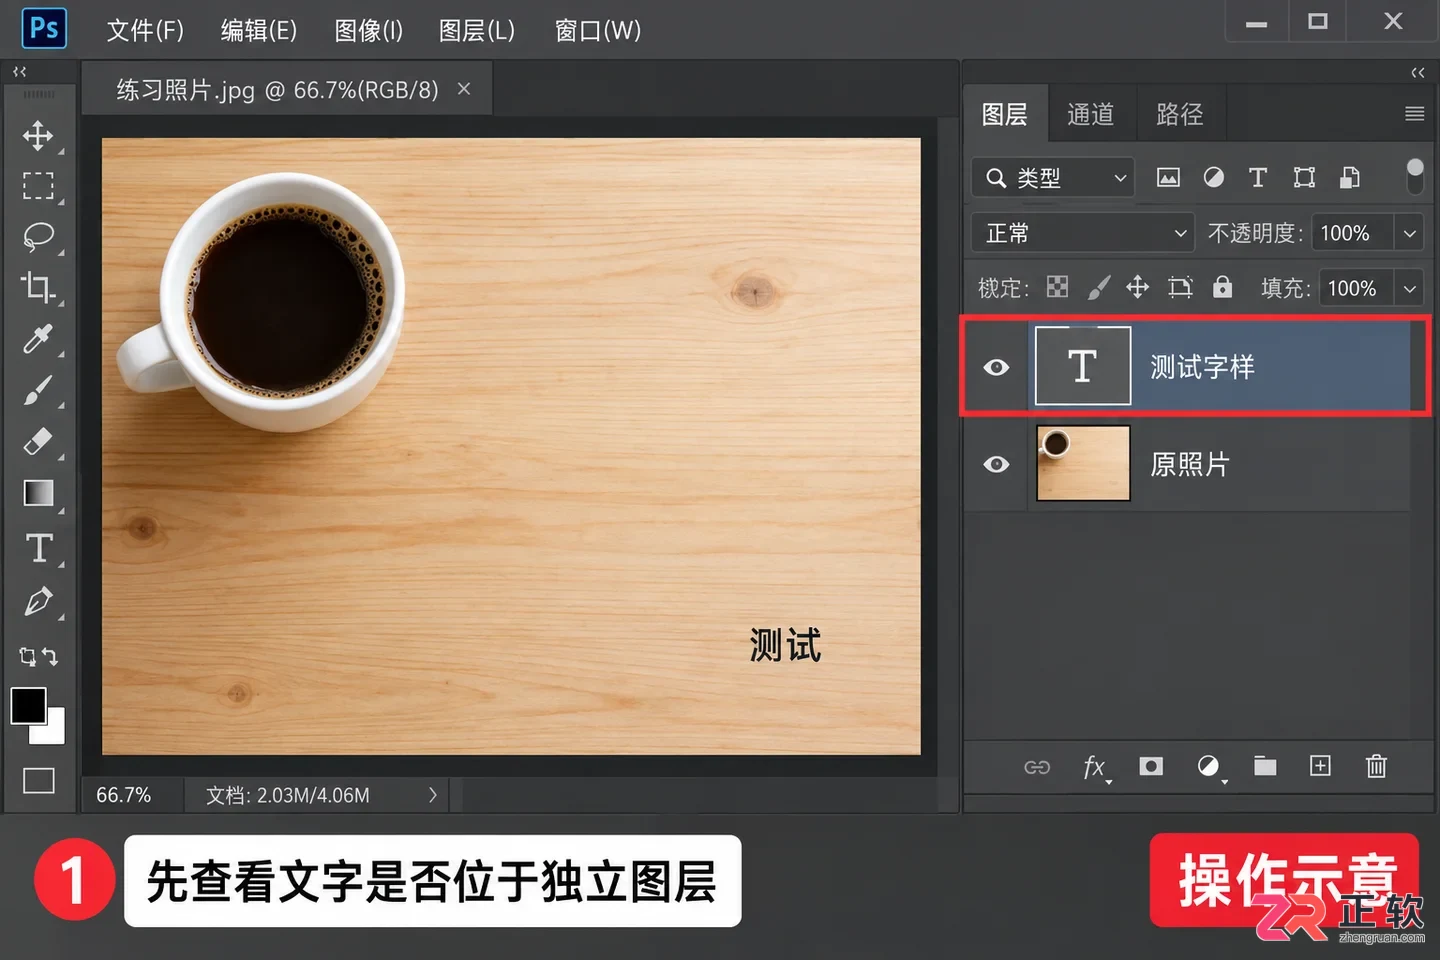Switch to the 通道 tab

coord(1090,114)
